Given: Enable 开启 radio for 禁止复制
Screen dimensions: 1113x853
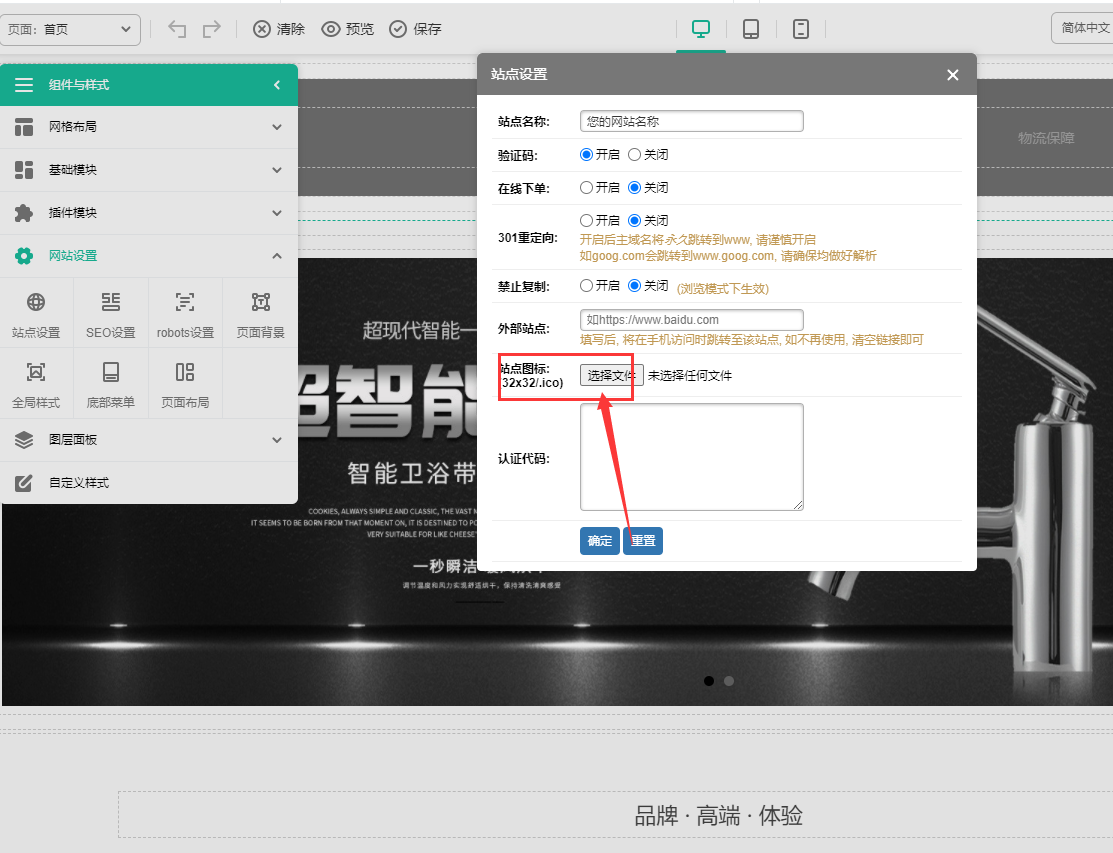Looking at the screenshot, I should (x=587, y=285).
